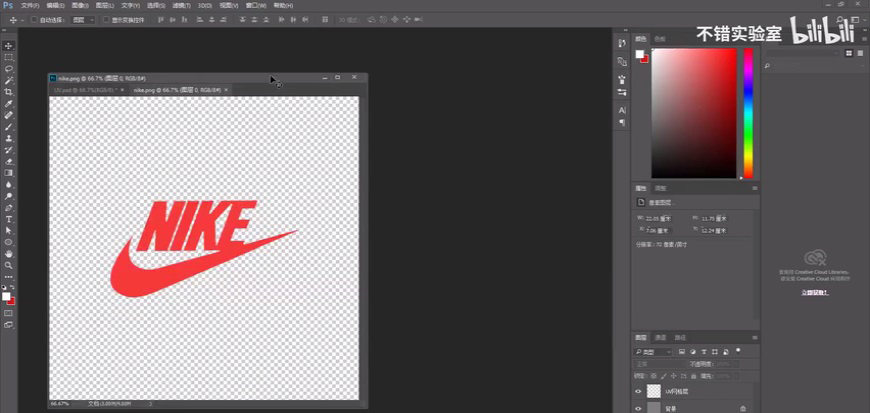870x413 pixels.
Task: Select the Lasso tool
Action: coord(9,69)
